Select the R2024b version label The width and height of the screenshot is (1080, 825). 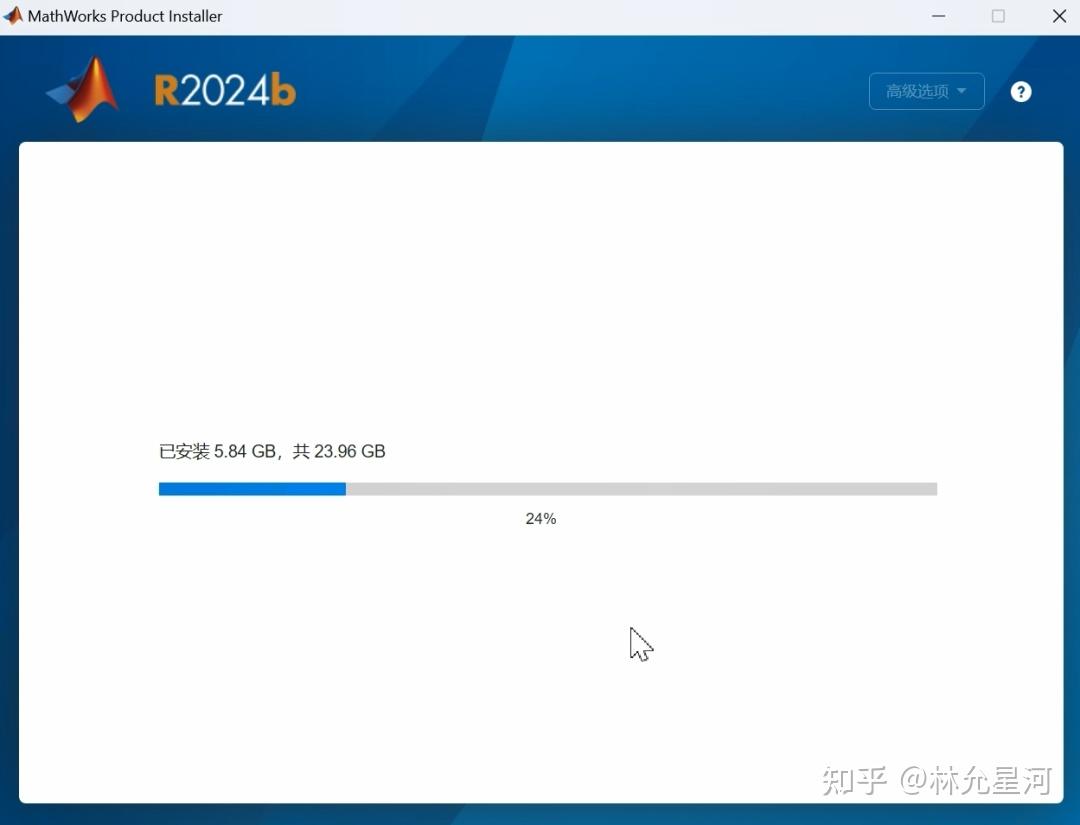tap(224, 88)
